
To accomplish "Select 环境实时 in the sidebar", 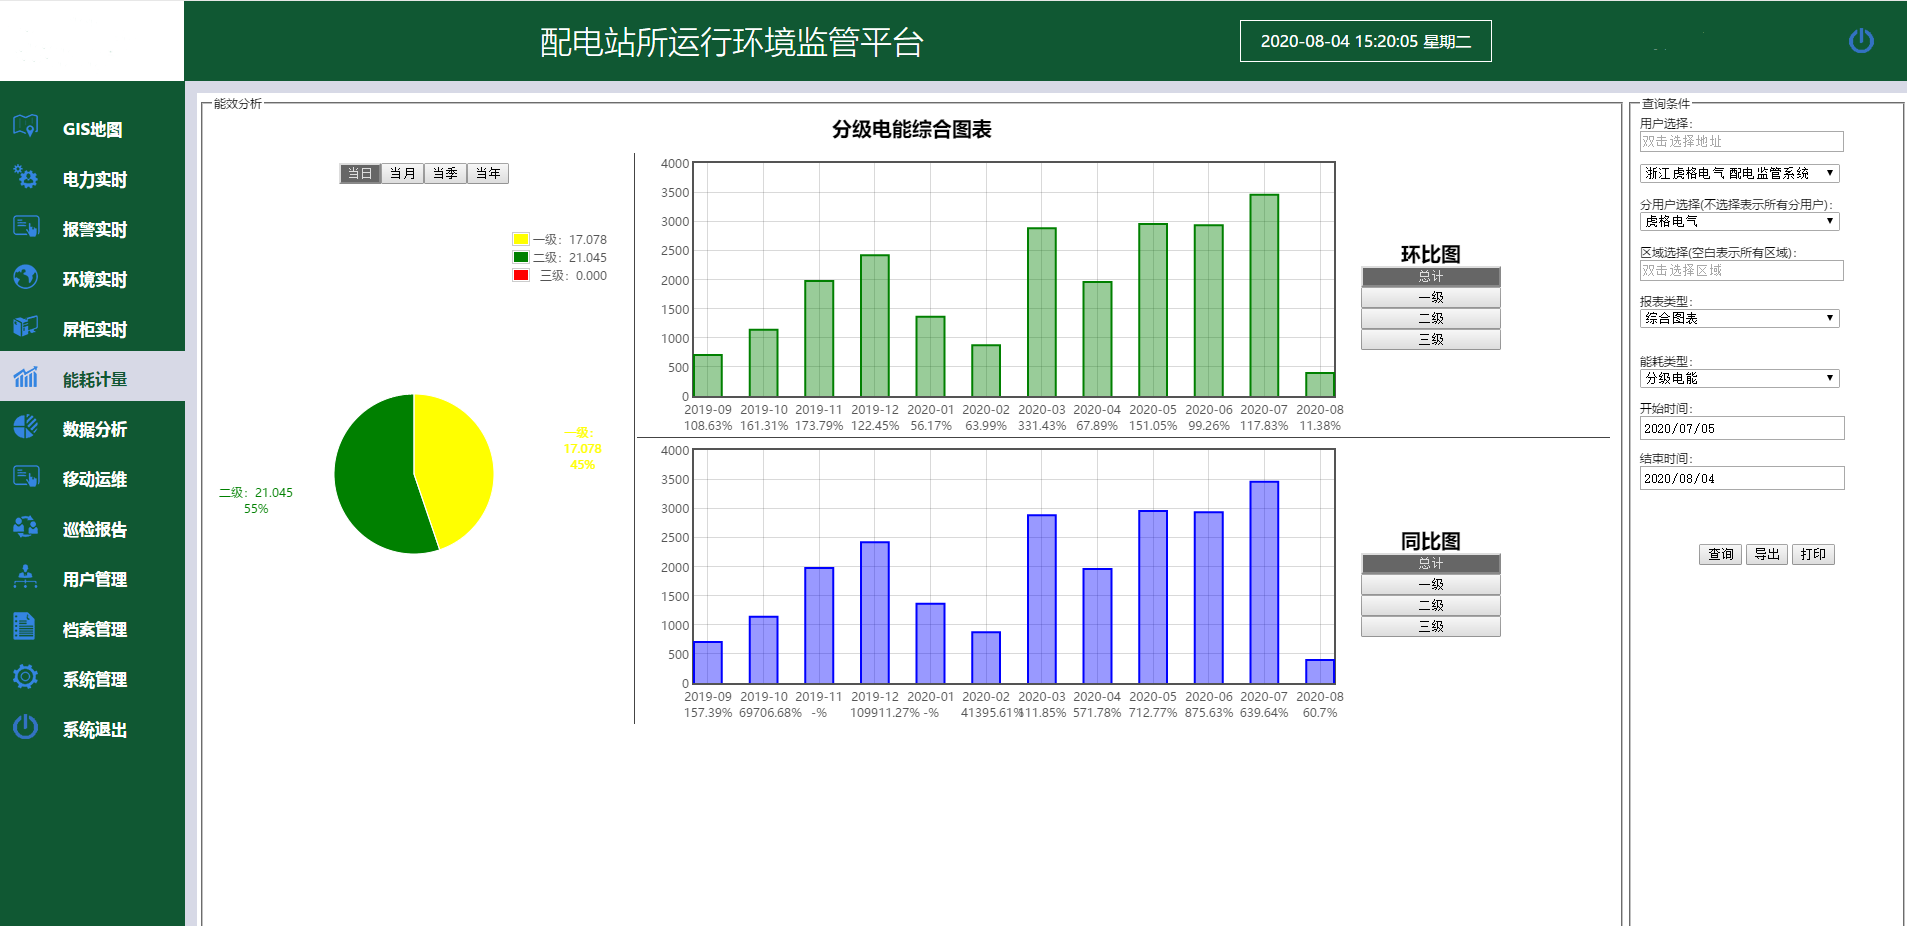I will click(92, 279).
